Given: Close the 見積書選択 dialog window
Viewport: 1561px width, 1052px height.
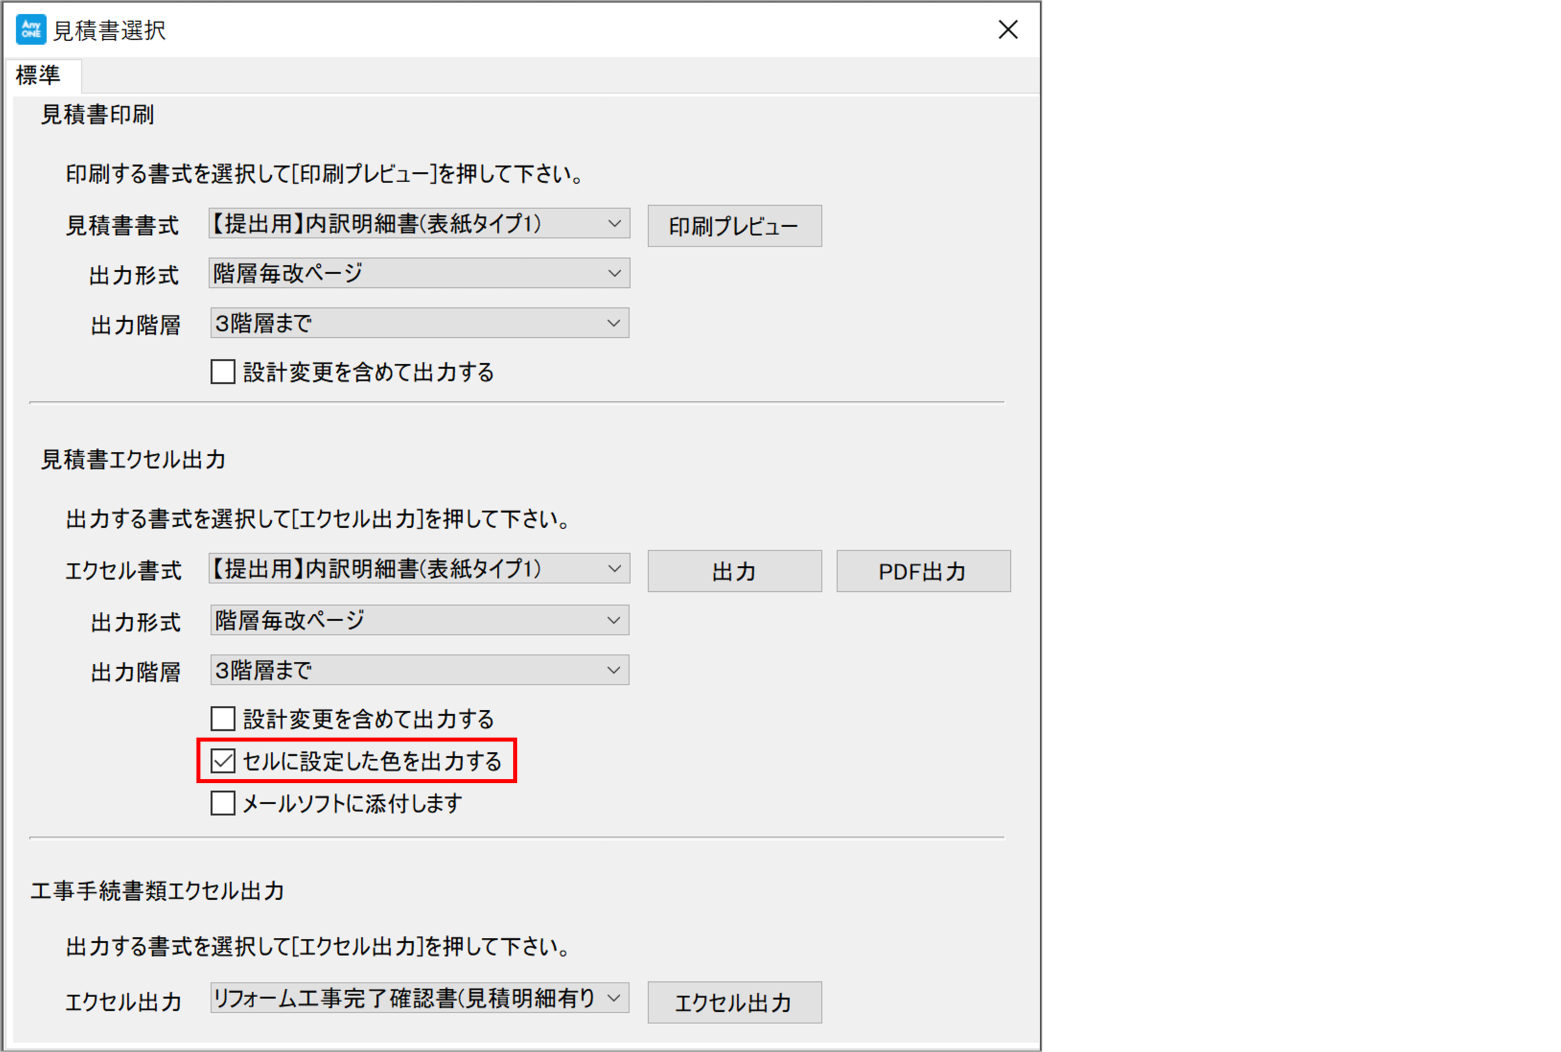Looking at the screenshot, I should 1007,30.
